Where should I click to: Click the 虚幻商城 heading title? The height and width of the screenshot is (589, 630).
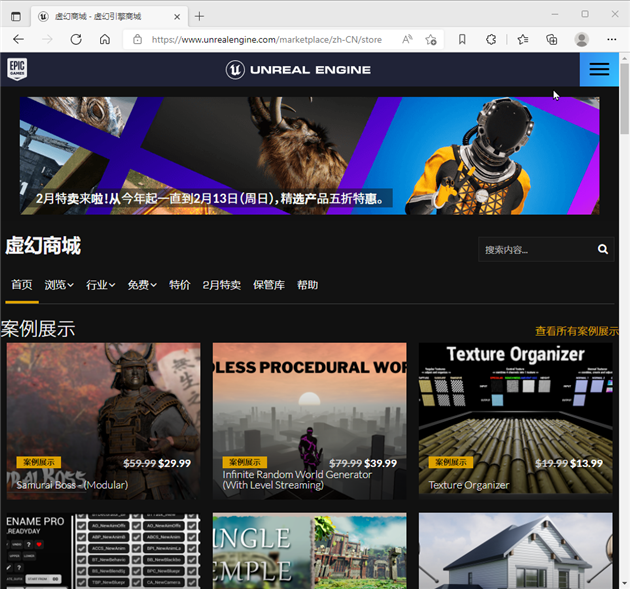43,245
